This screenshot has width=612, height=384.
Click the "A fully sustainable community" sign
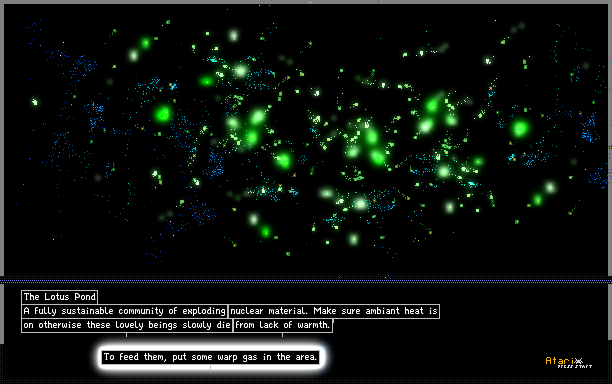pos(124,311)
